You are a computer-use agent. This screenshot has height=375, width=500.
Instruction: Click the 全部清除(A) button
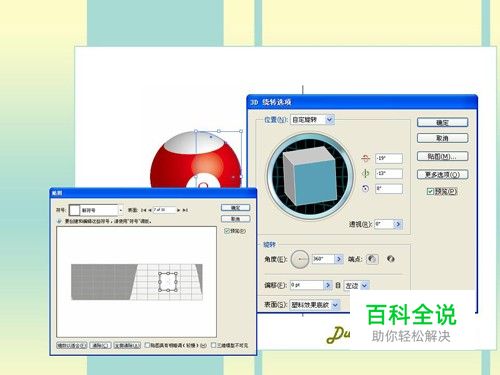[127, 345]
